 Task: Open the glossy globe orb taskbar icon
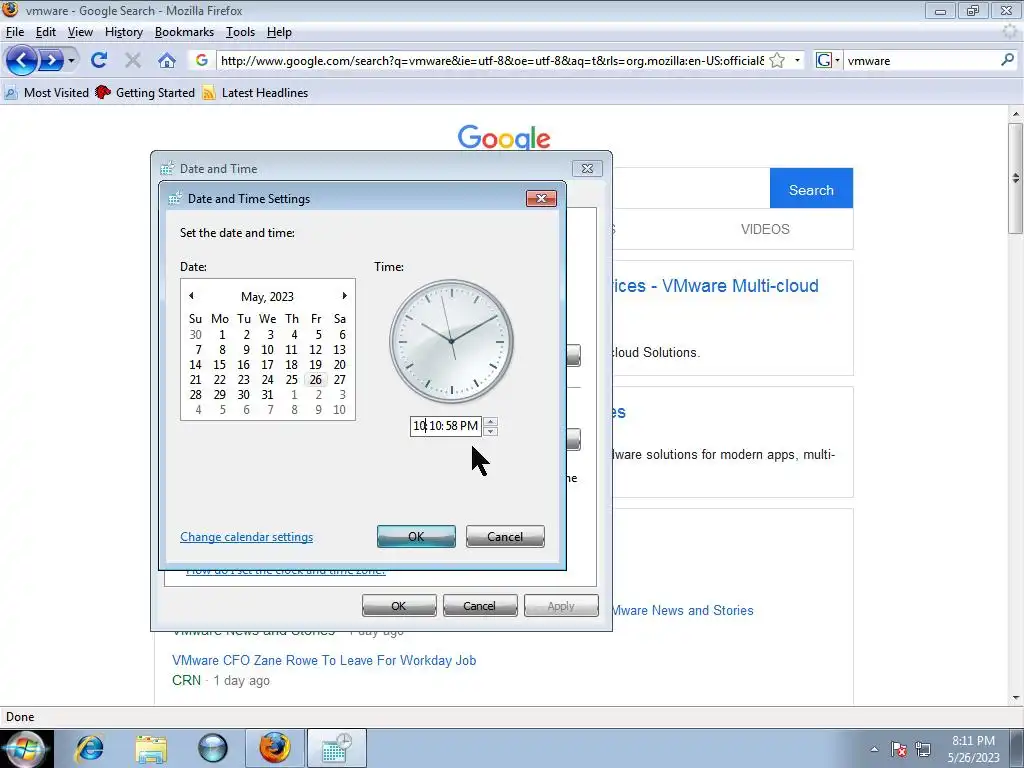(213, 748)
